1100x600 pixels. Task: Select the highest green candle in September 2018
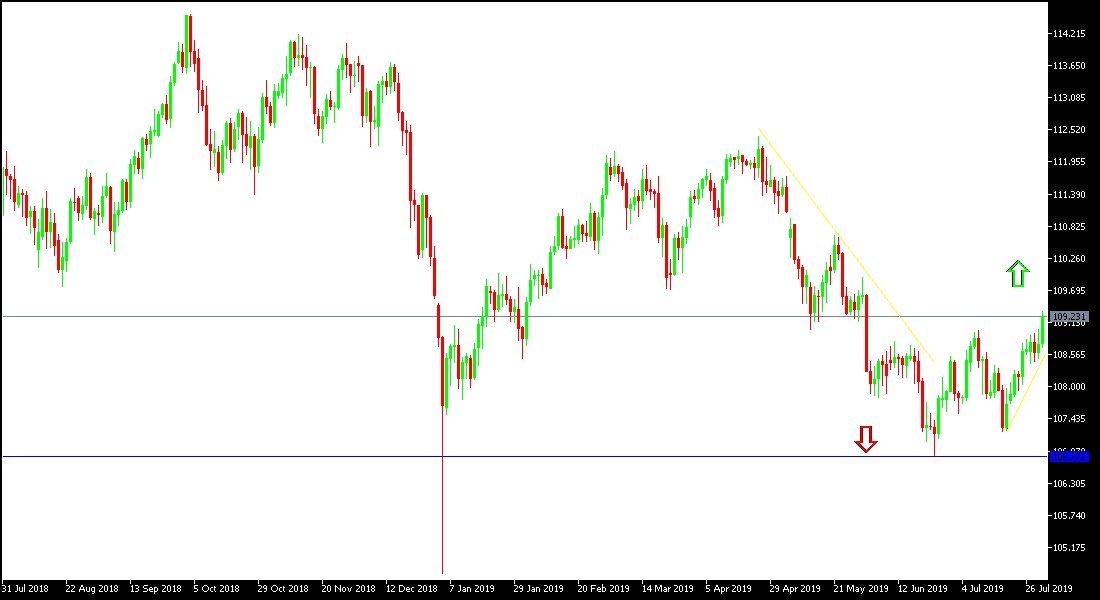click(x=189, y=40)
